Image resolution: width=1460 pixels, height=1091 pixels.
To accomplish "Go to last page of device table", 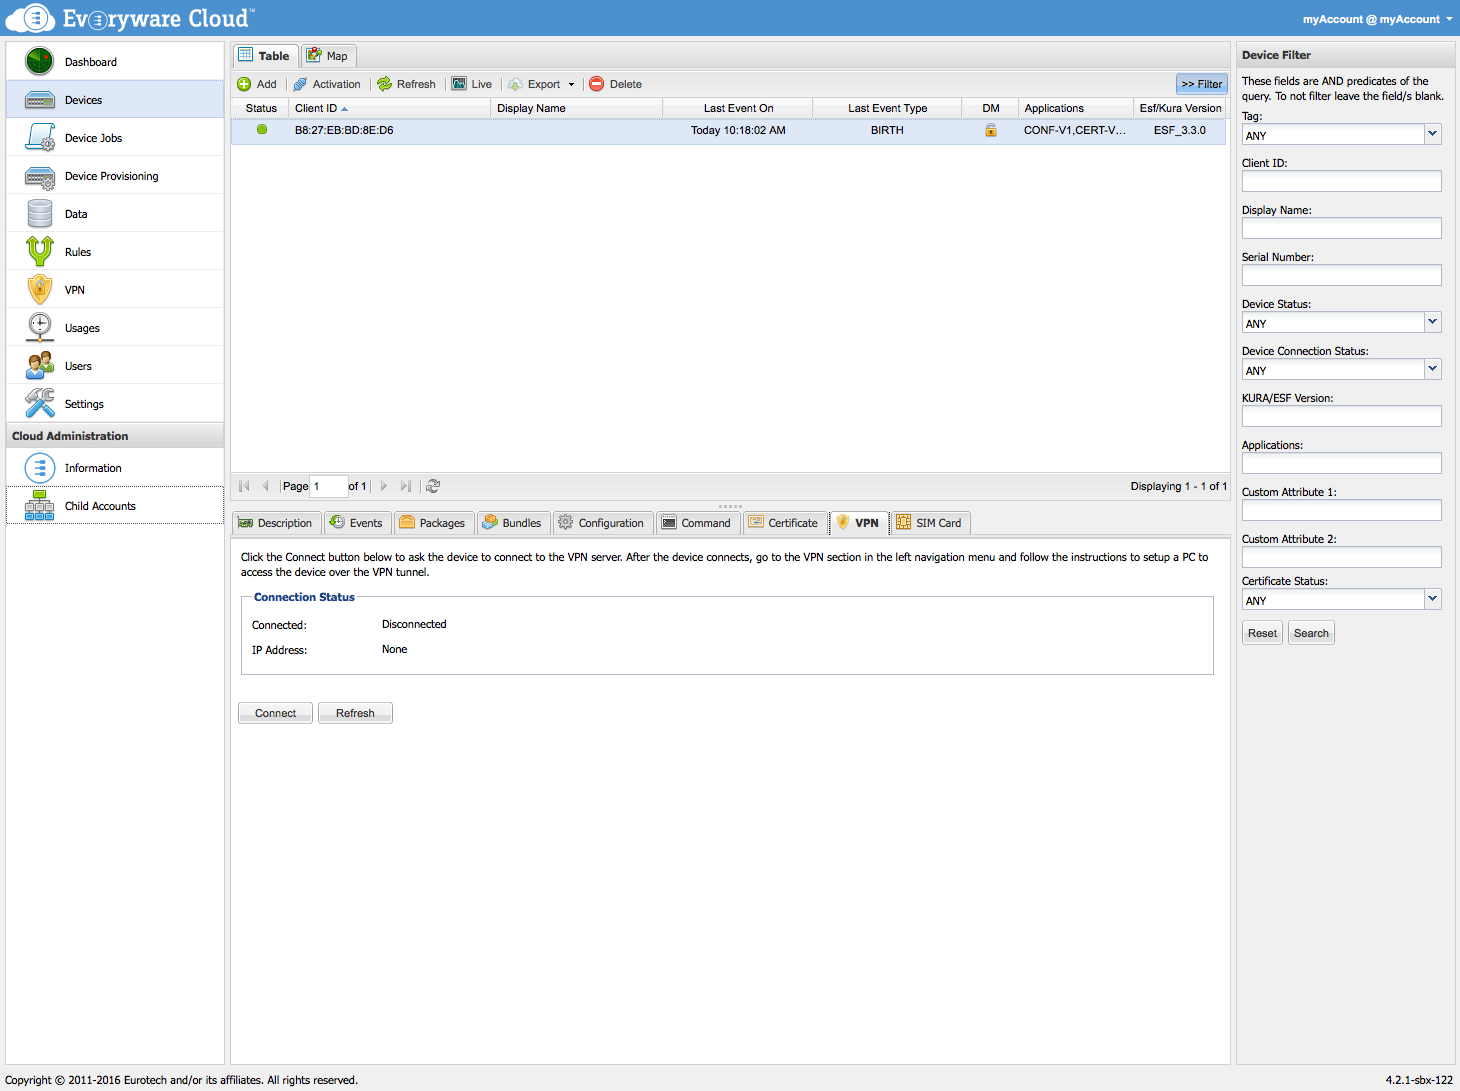I will tap(405, 486).
